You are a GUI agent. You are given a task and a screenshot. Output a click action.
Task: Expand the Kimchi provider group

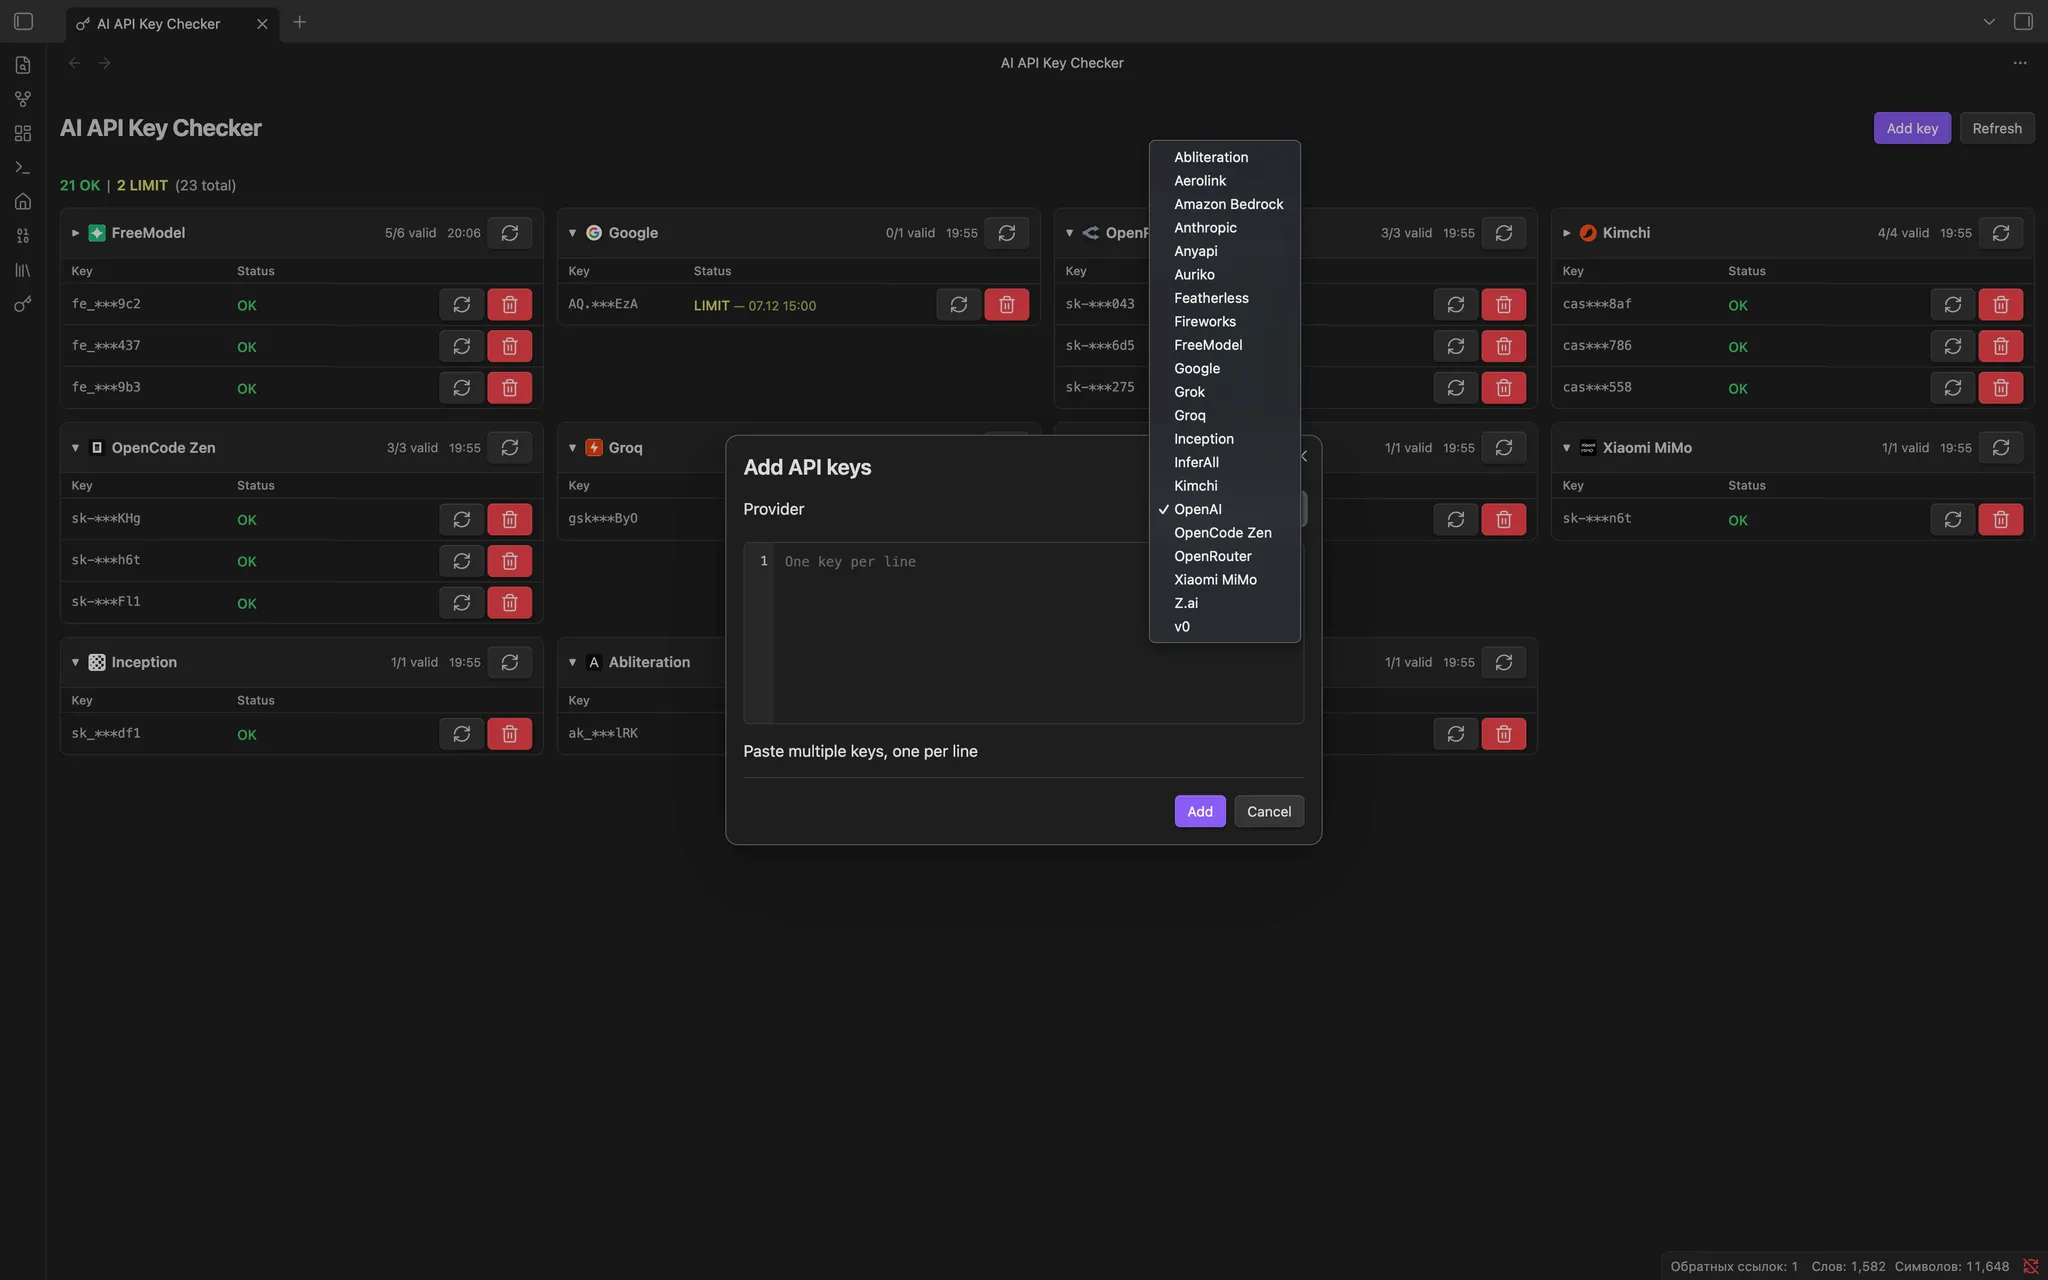(1566, 233)
